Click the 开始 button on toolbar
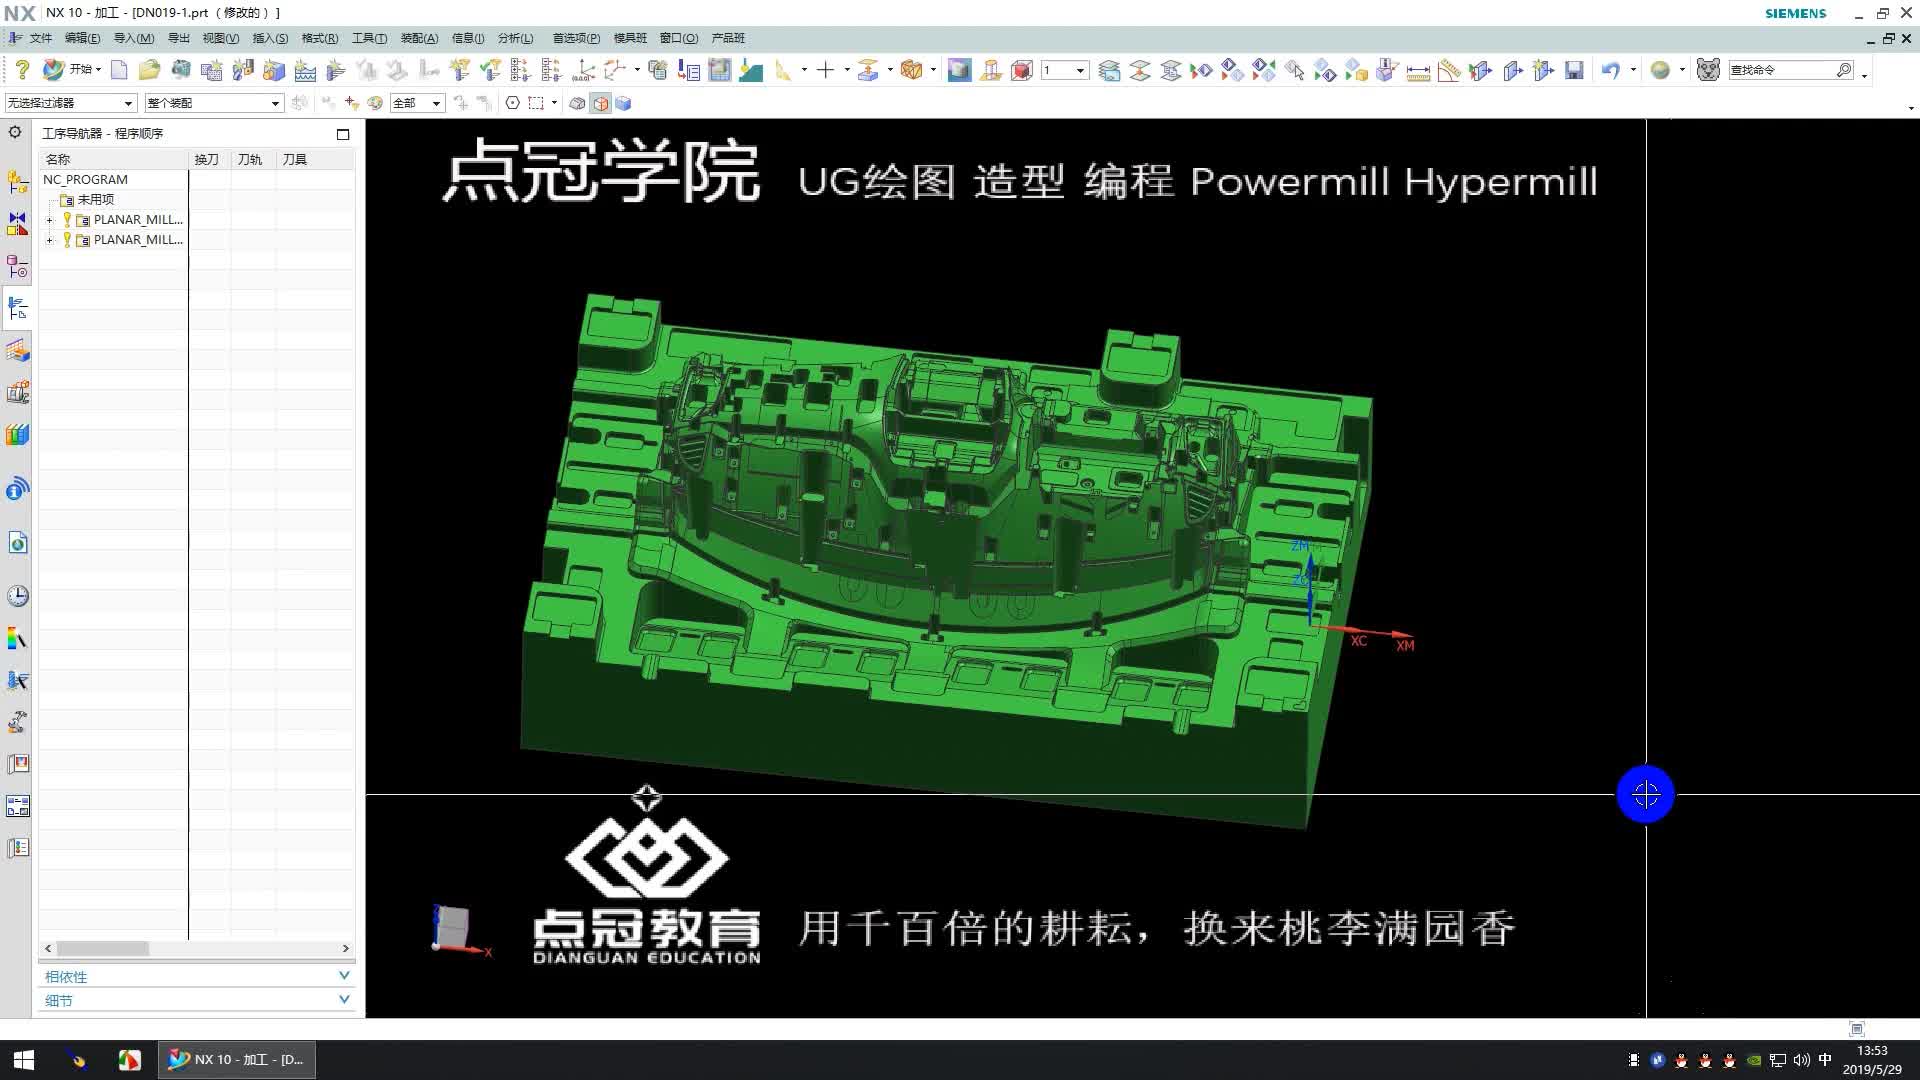Screen dimensions: 1920x1080 click(x=82, y=70)
